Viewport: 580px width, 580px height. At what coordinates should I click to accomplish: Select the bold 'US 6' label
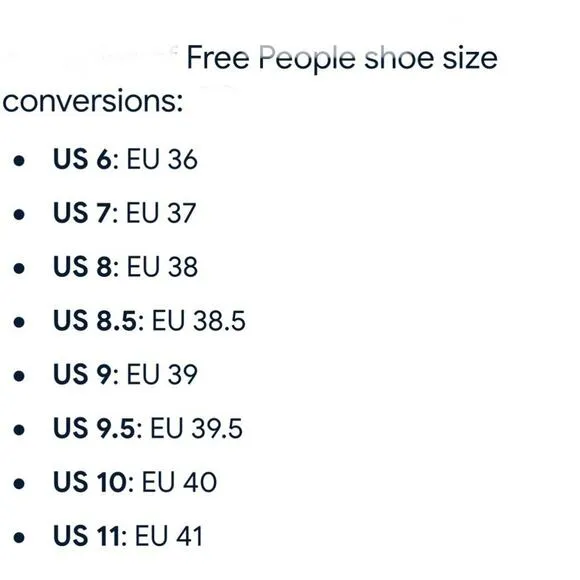82,159
